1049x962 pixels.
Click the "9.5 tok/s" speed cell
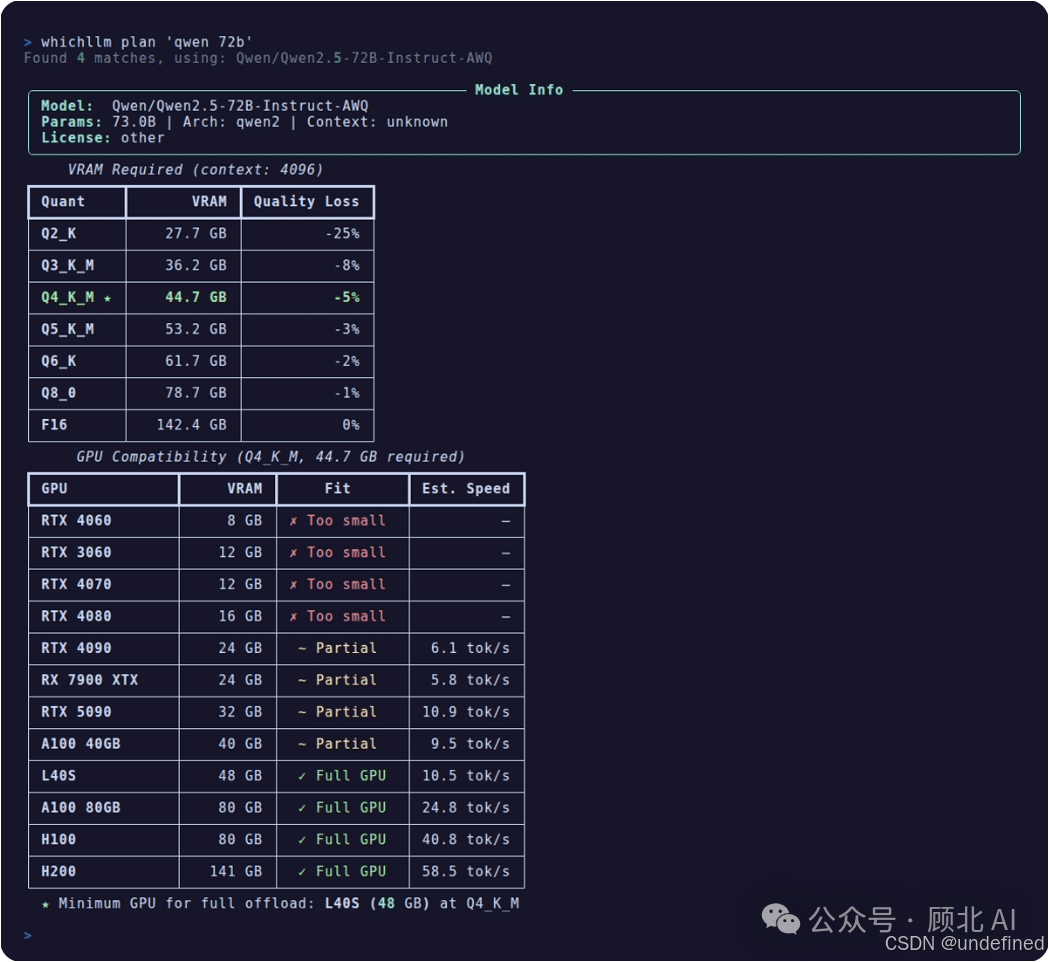tap(470, 744)
